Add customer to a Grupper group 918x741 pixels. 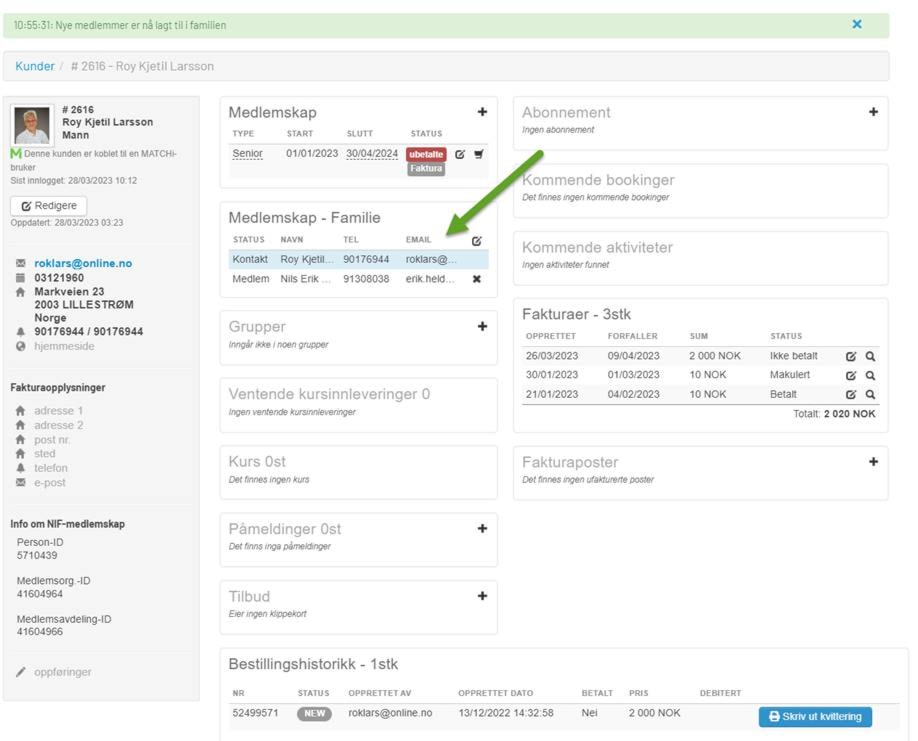(482, 327)
